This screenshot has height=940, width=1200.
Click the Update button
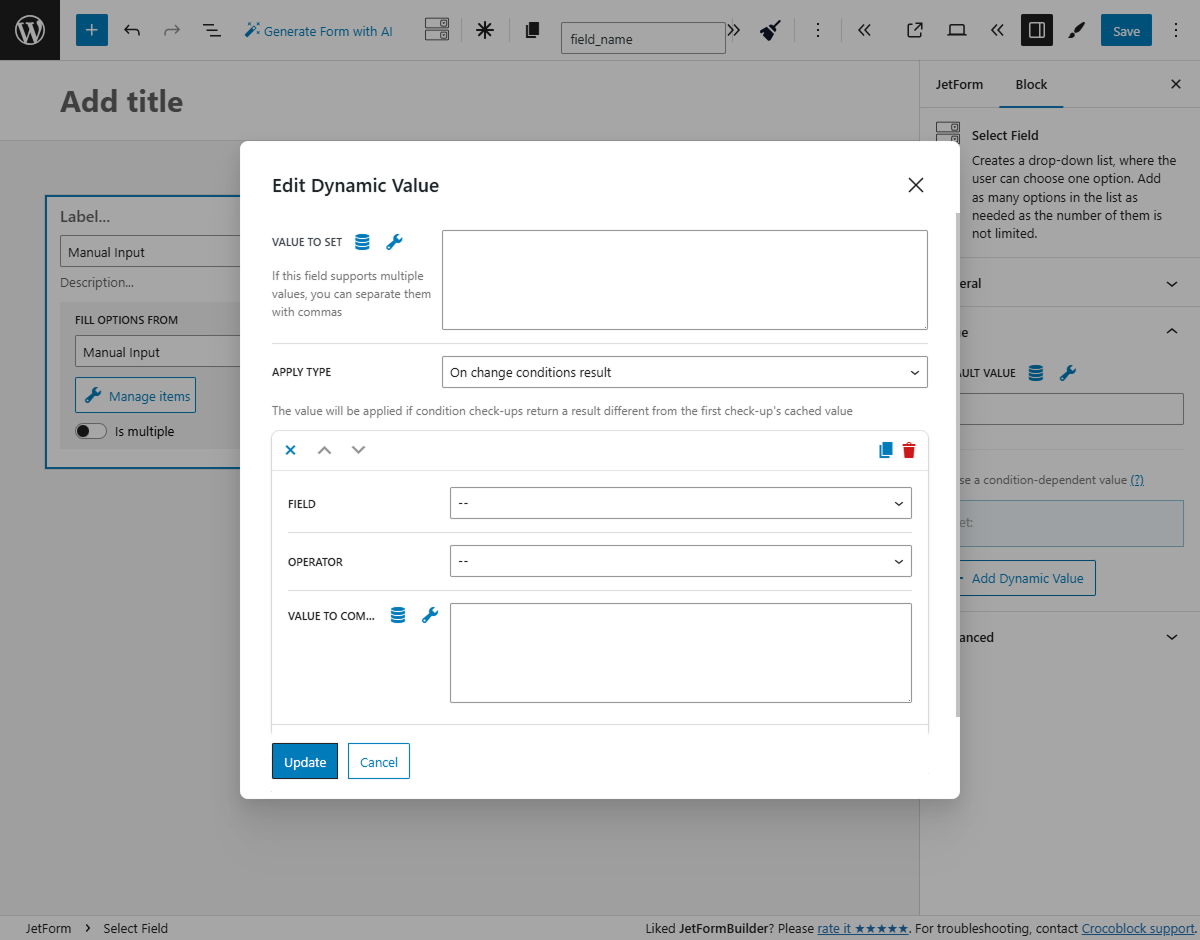click(304, 761)
